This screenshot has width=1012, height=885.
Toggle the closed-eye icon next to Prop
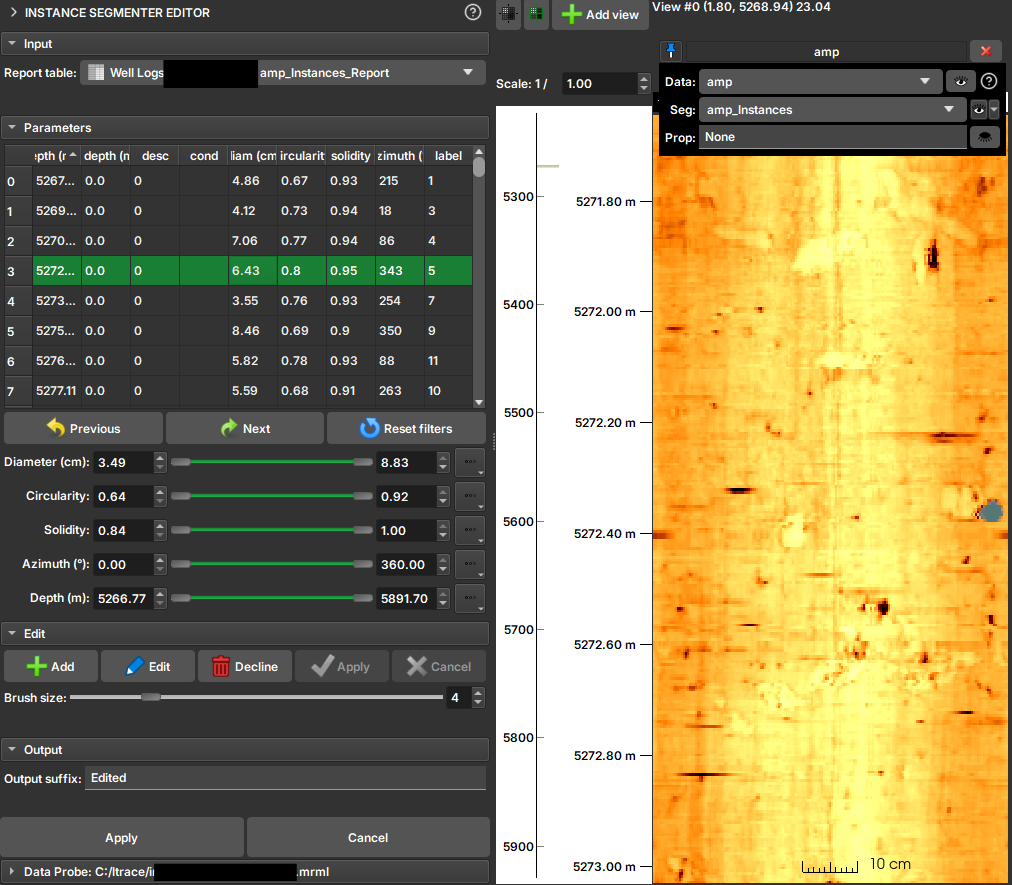(984, 137)
